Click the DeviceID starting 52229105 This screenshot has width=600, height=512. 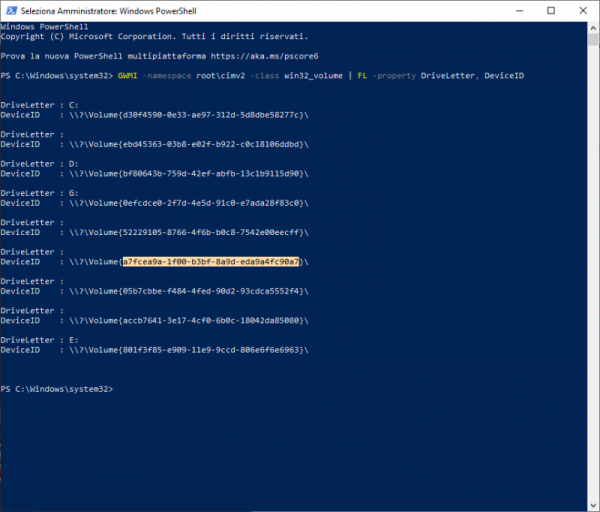[189, 233]
